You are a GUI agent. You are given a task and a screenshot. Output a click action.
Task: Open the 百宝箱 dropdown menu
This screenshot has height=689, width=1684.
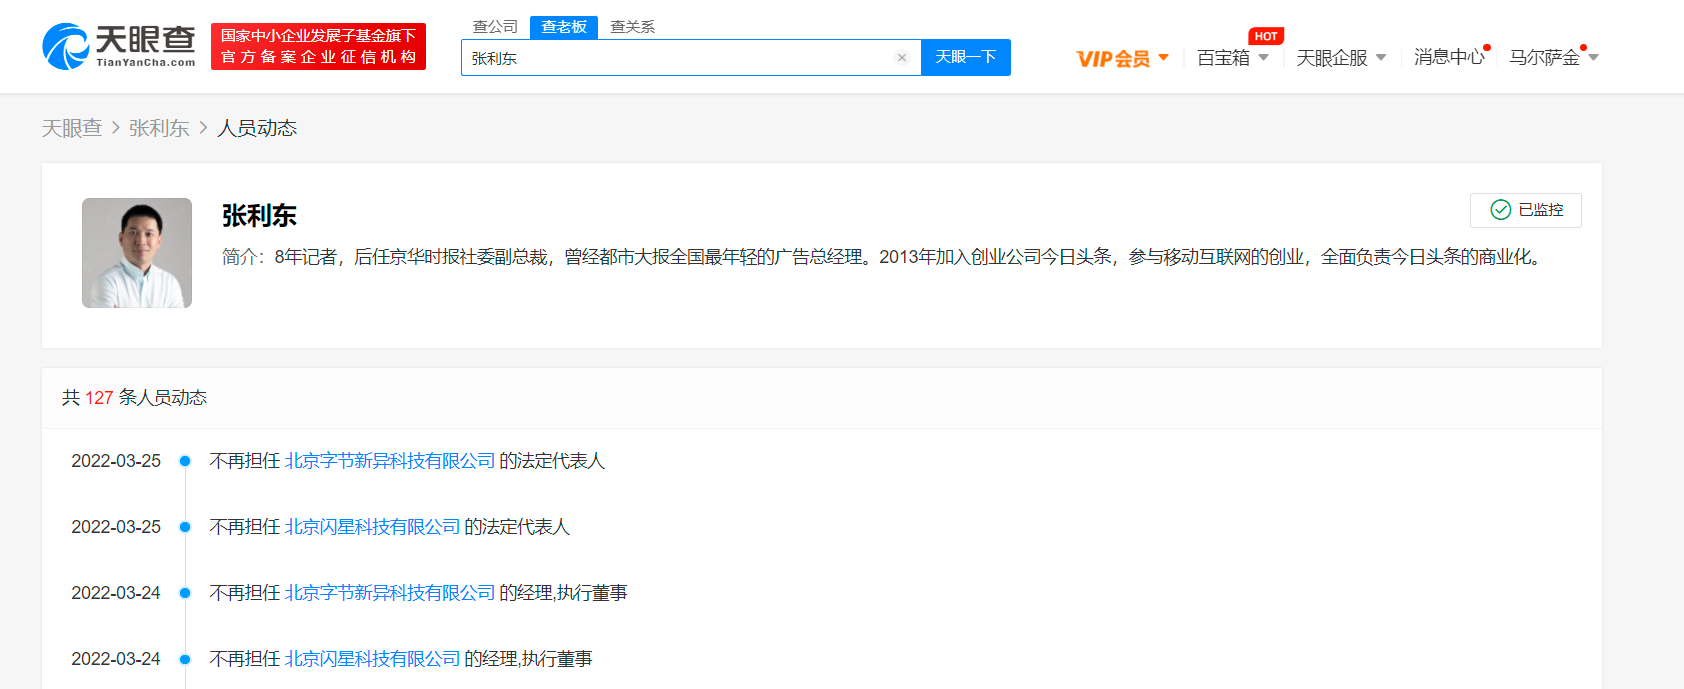[1233, 58]
